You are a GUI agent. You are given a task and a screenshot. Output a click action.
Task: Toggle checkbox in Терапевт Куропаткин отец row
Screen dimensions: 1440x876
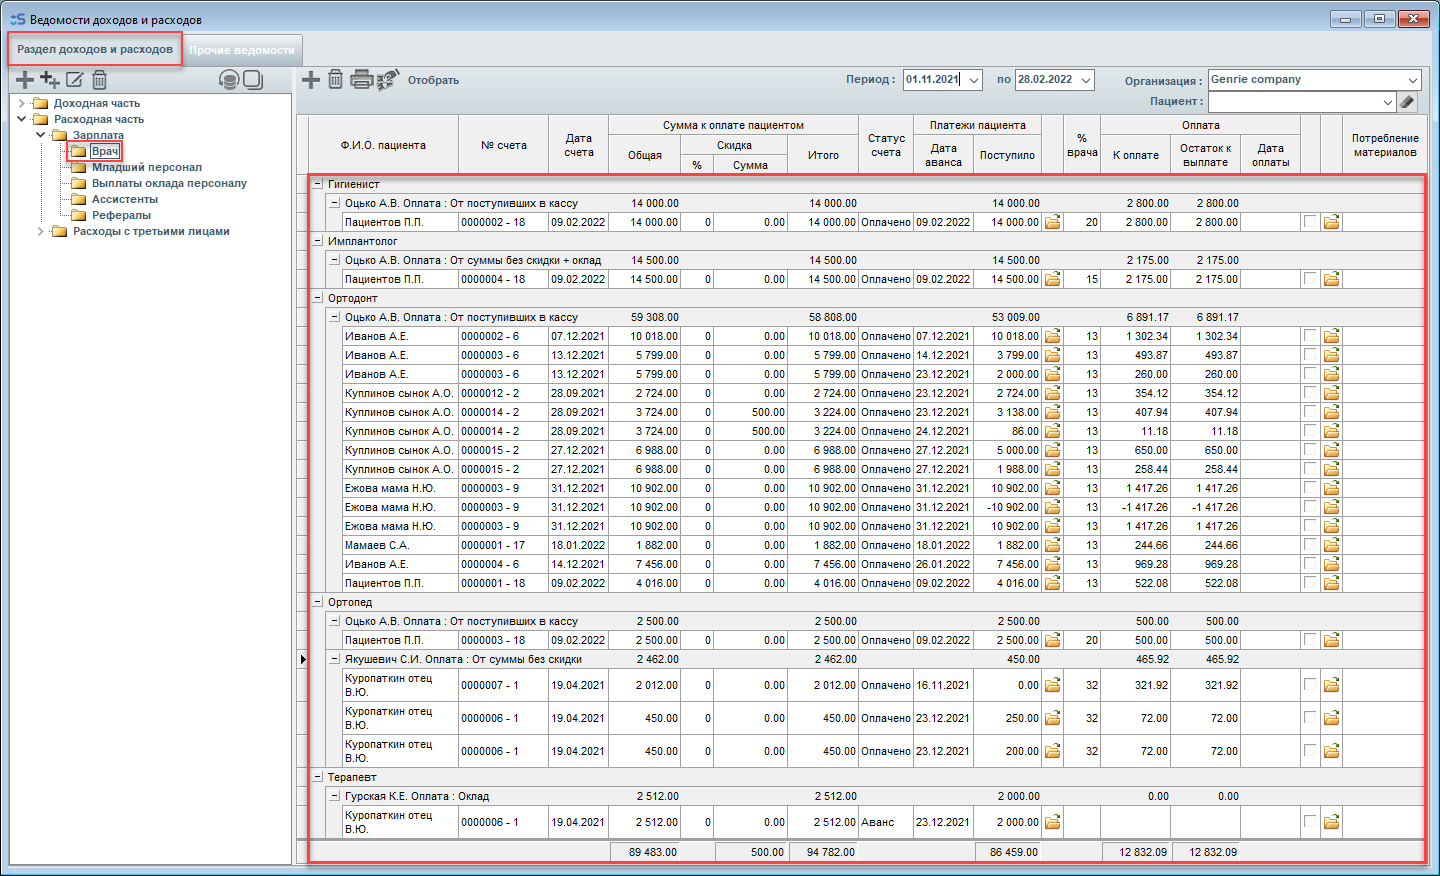tap(1310, 822)
